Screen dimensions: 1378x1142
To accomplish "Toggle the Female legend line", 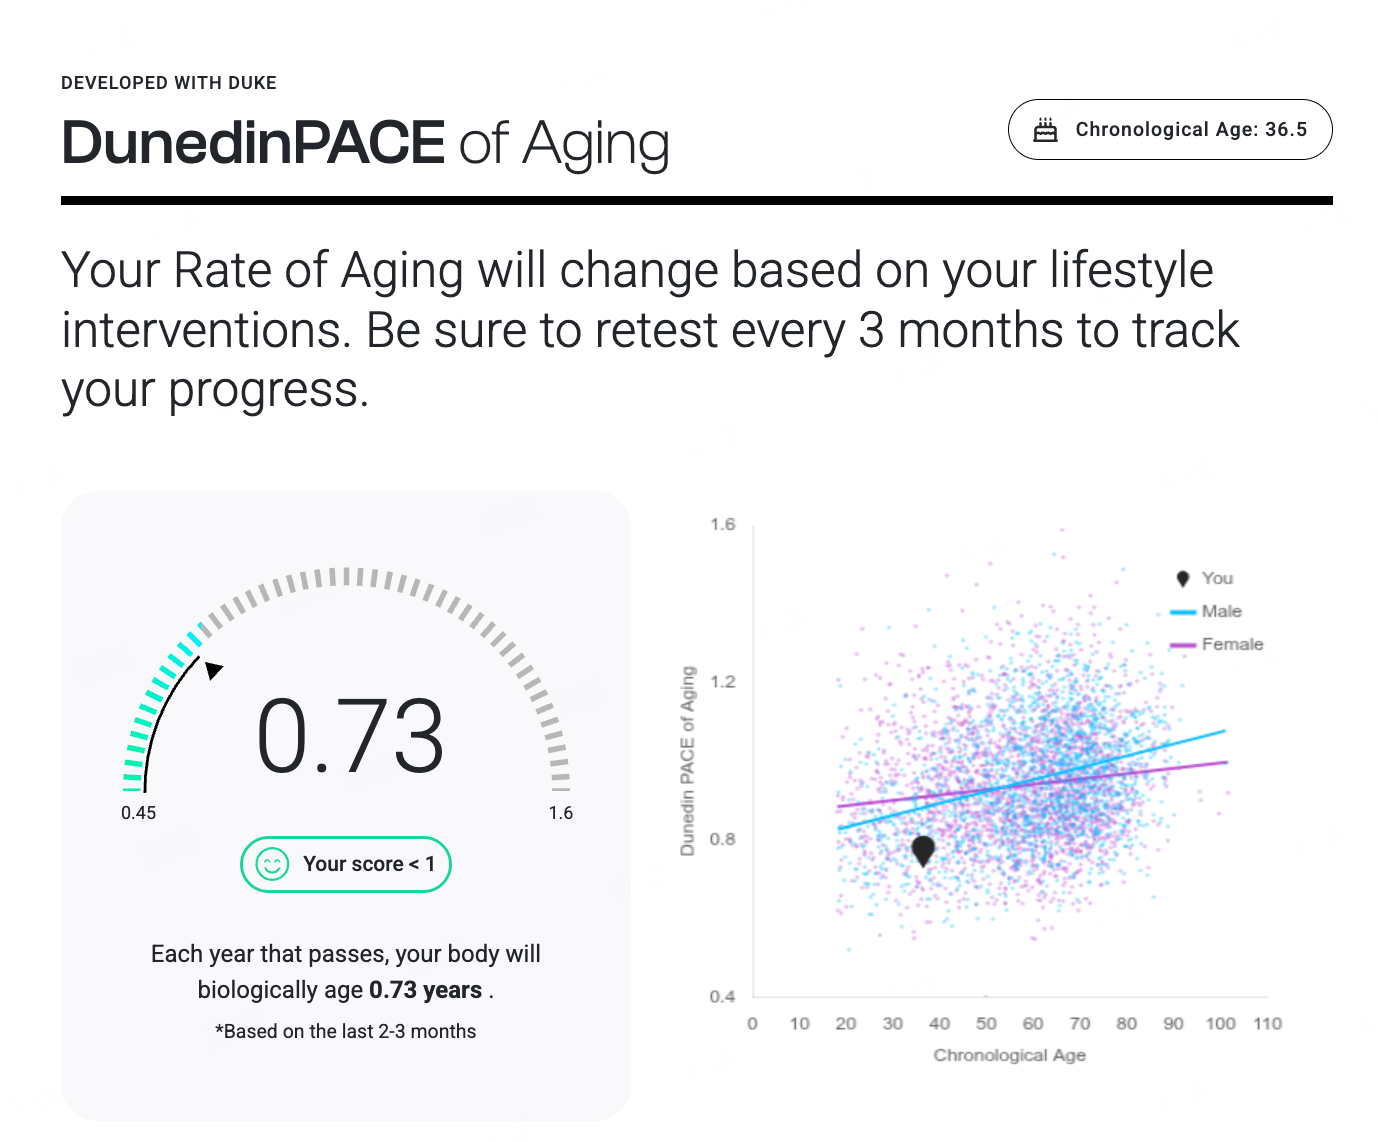I will coord(1183,645).
